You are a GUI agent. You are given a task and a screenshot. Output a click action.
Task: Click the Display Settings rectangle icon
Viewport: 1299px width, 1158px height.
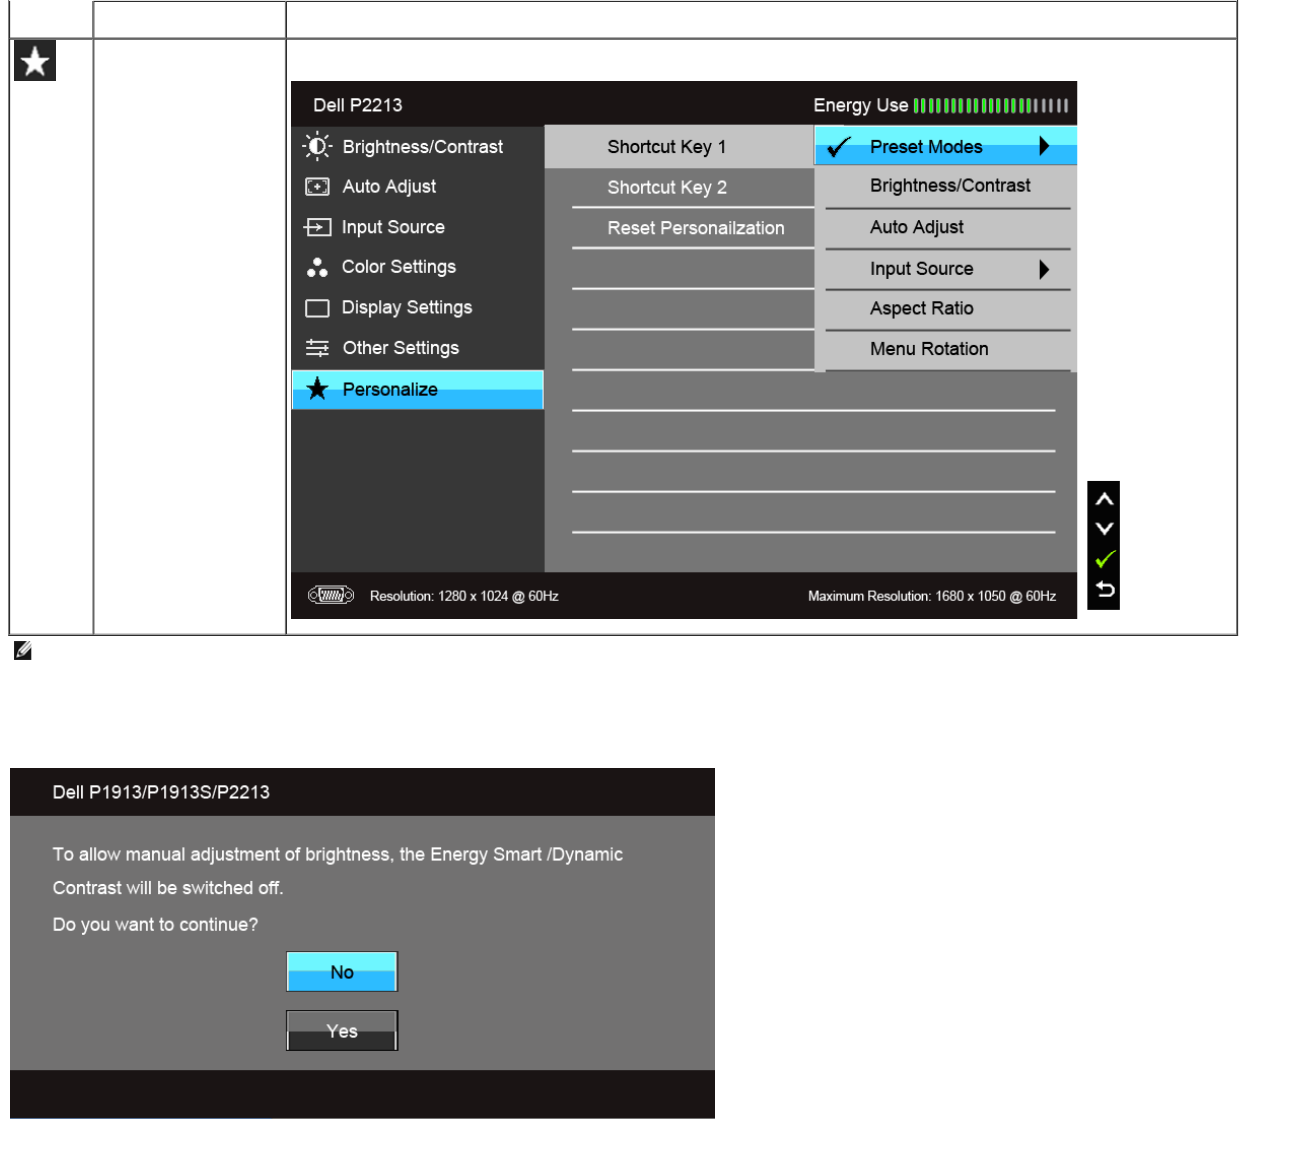[317, 308]
